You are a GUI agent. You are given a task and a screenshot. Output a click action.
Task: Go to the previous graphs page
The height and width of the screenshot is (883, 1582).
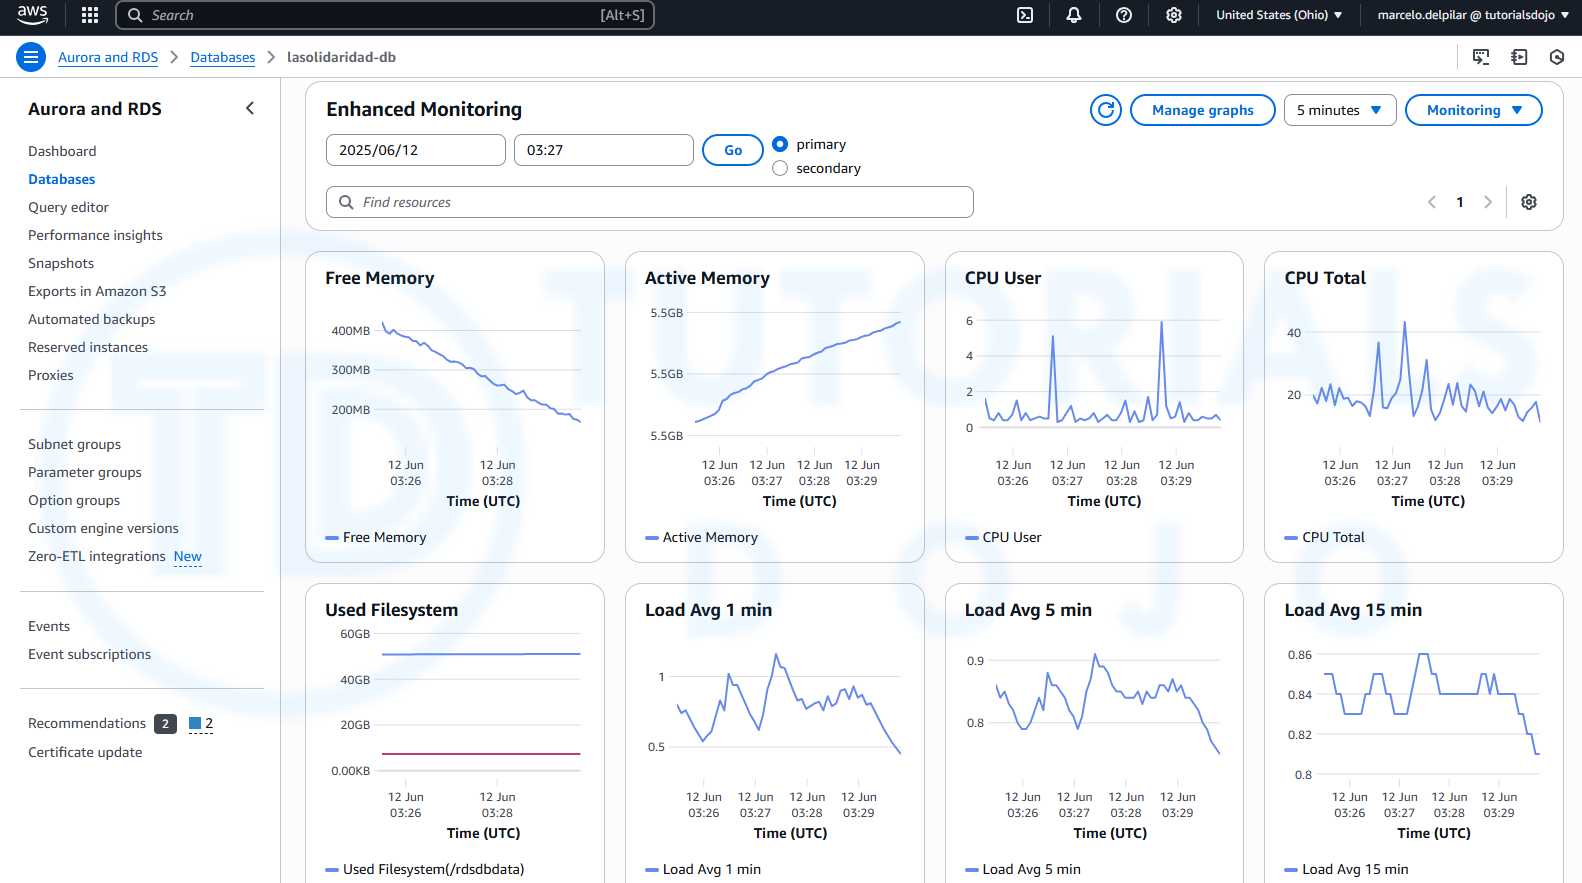coord(1432,202)
